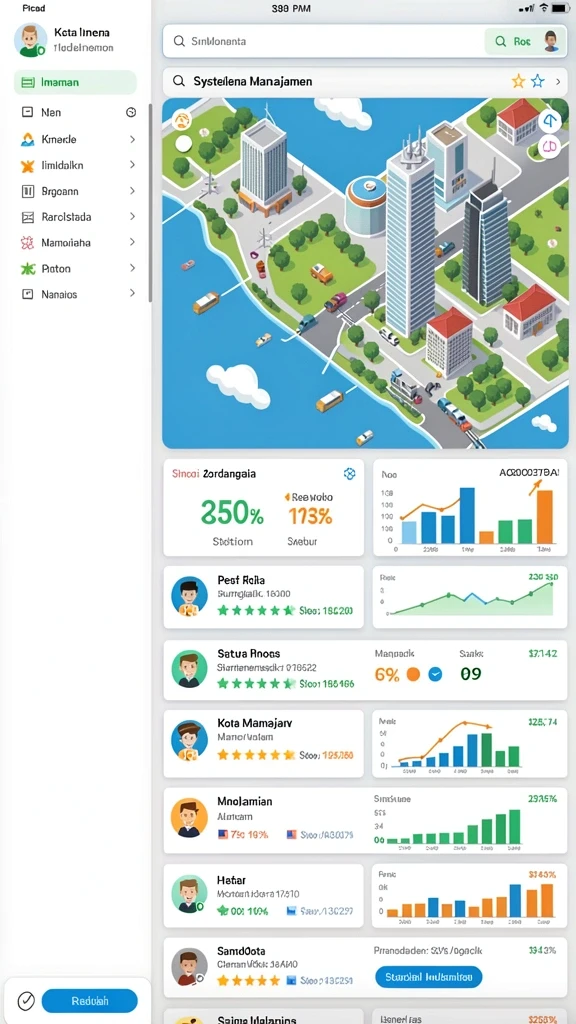The height and width of the screenshot is (1024, 576).
Task: Click the green Paton star icon
Action: (x=27, y=268)
